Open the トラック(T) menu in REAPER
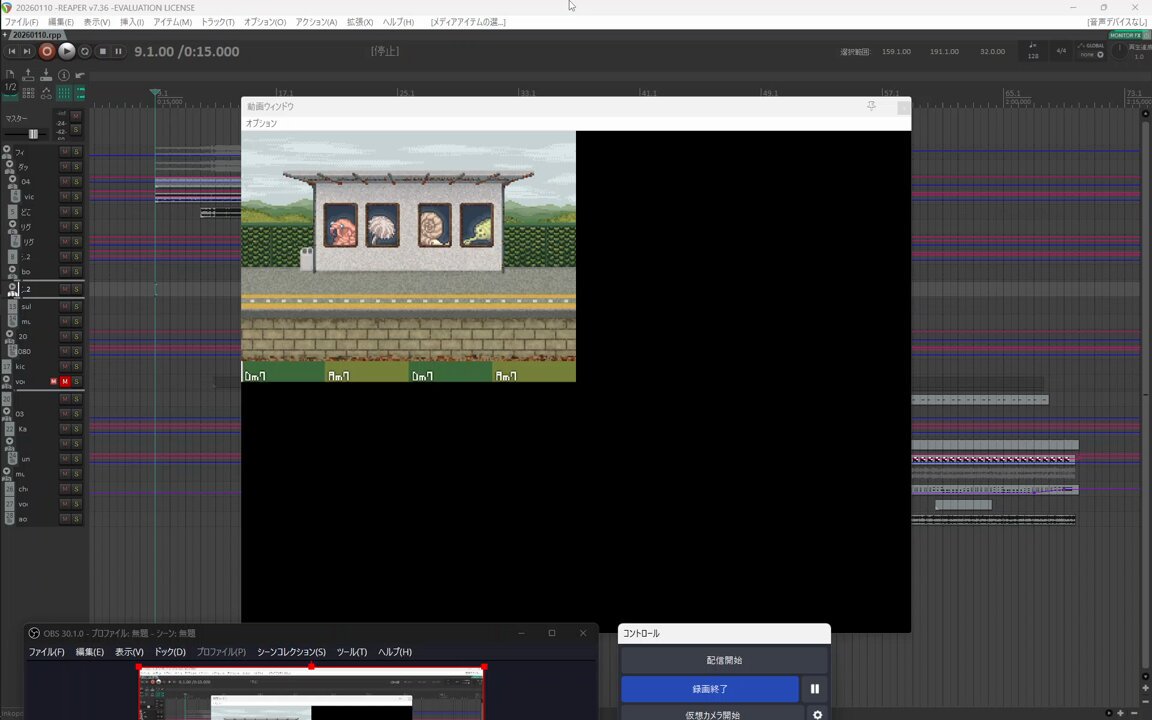 click(217, 22)
